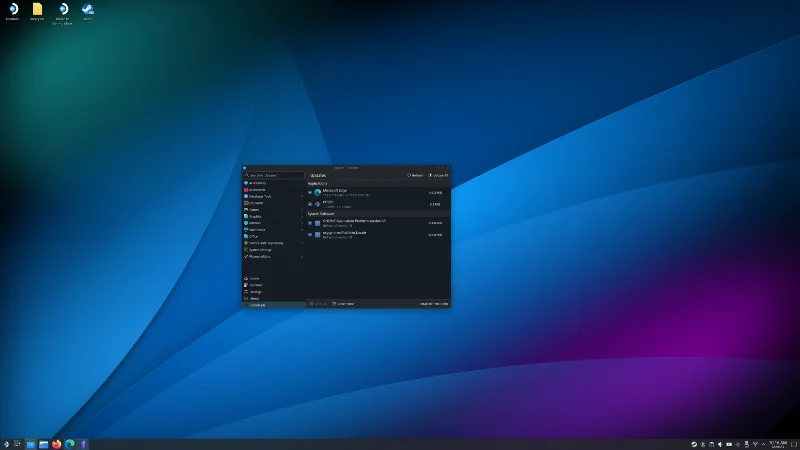Click the volume icon in system tray
Image resolution: width=800 pixels, height=450 pixels.
click(720, 443)
